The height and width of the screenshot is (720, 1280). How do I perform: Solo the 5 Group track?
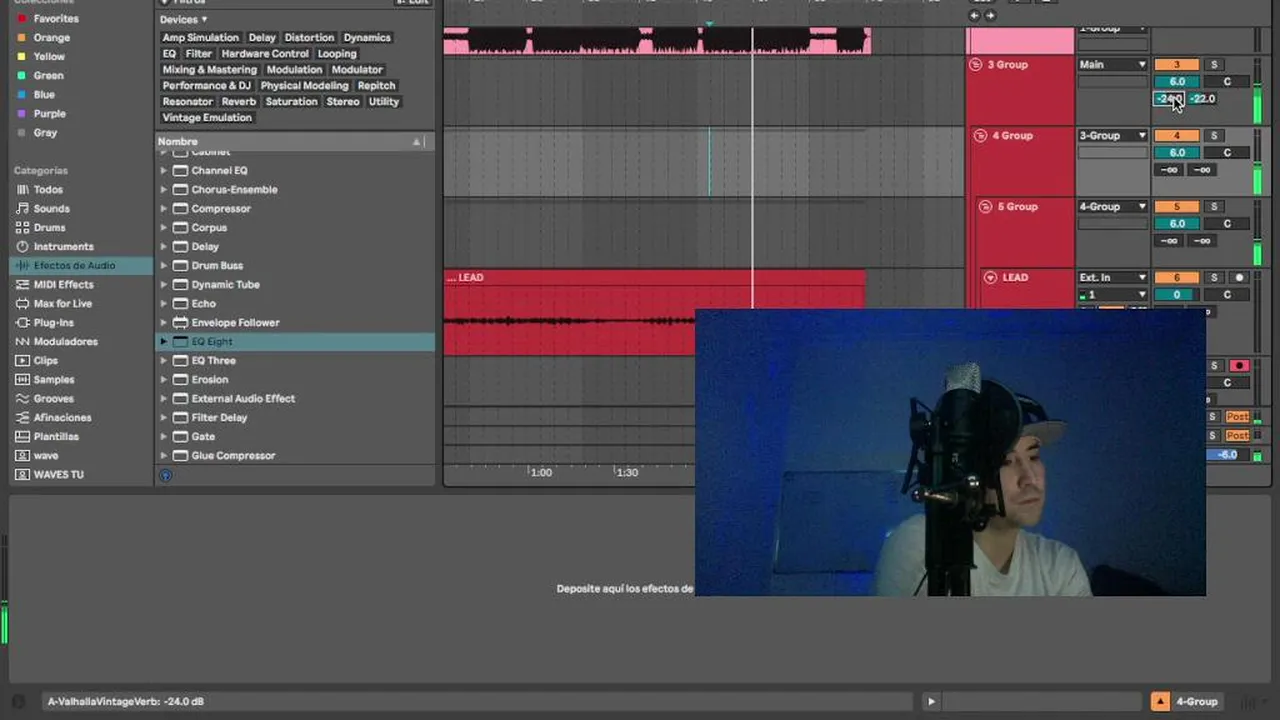[1214, 207]
